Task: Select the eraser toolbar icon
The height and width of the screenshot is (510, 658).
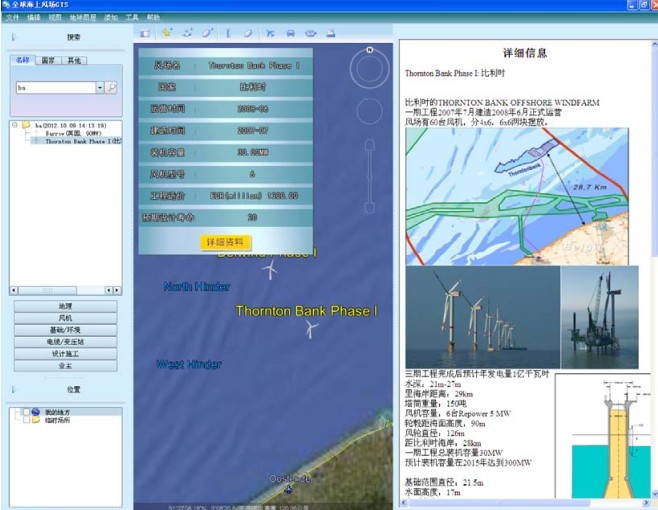Action: click(x=248, y=33)
